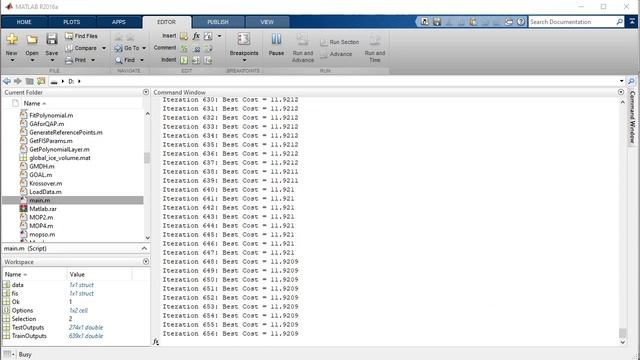
Task: Click the decrease indent icon
Action: click(x=208, y=60)
